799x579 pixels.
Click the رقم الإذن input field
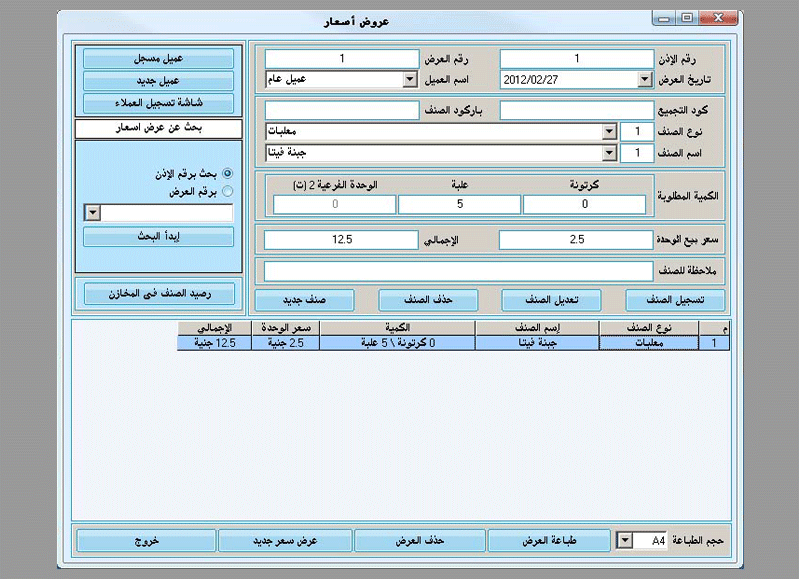pos(577,59)
